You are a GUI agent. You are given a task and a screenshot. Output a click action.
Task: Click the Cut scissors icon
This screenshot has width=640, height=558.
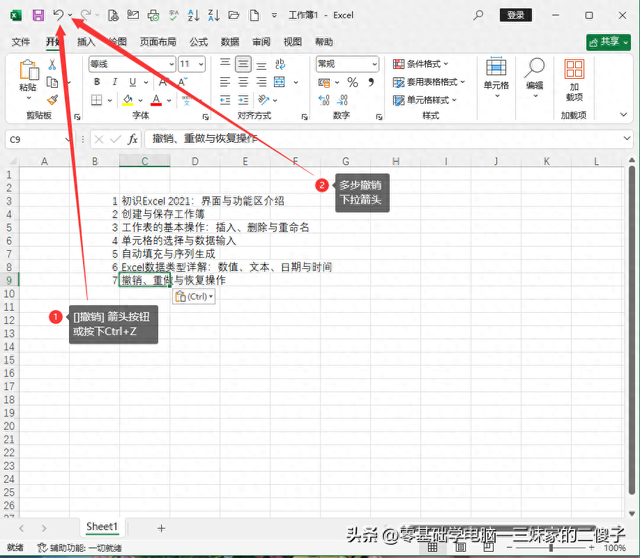point(52,64)
